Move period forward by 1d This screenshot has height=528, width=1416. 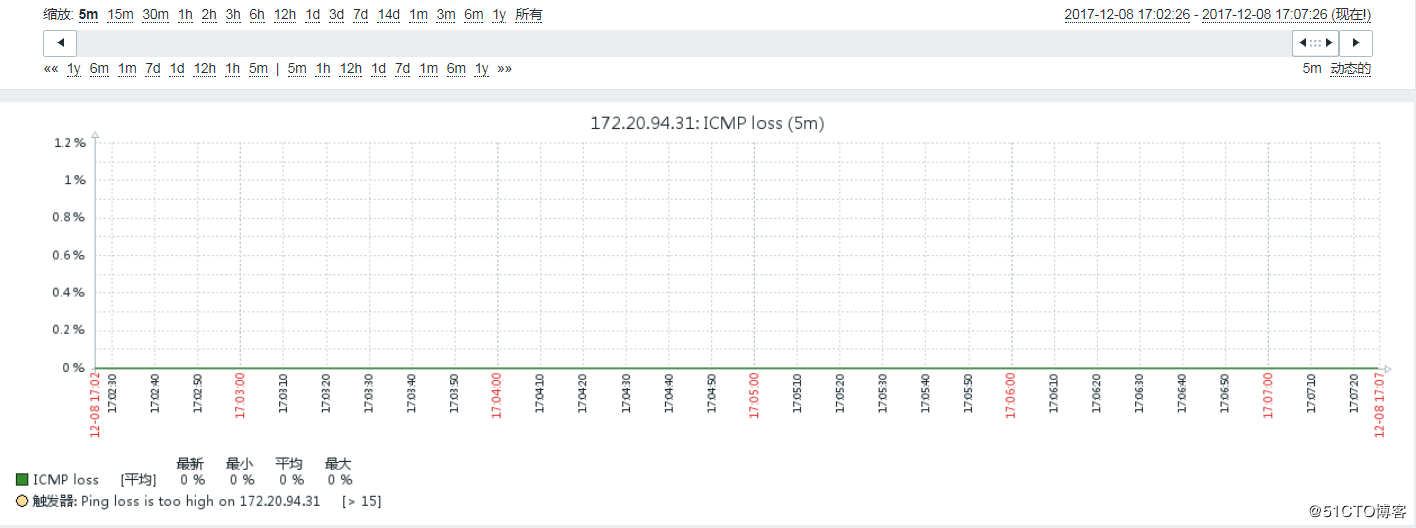pos(378,69)
